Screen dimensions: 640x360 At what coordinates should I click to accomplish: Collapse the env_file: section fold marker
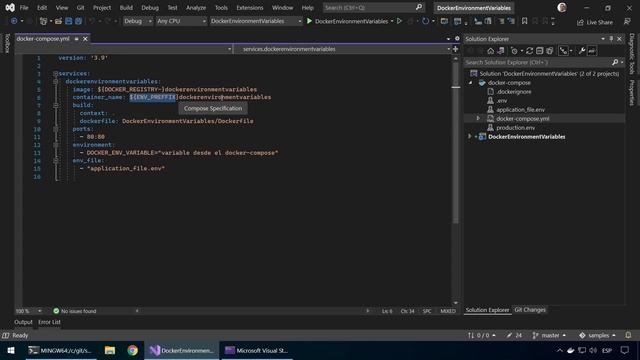[x=56, y=160]
